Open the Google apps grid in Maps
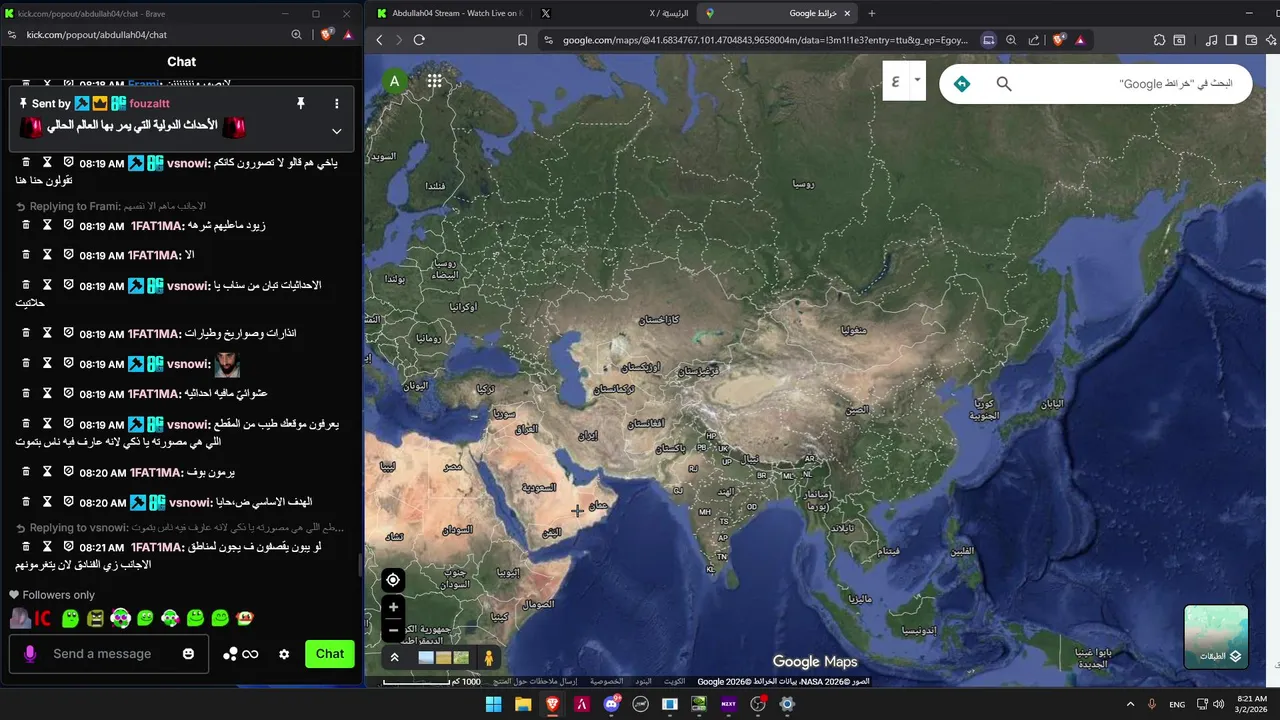Screen dimensions: 1280x720 [x=434, y=82]
